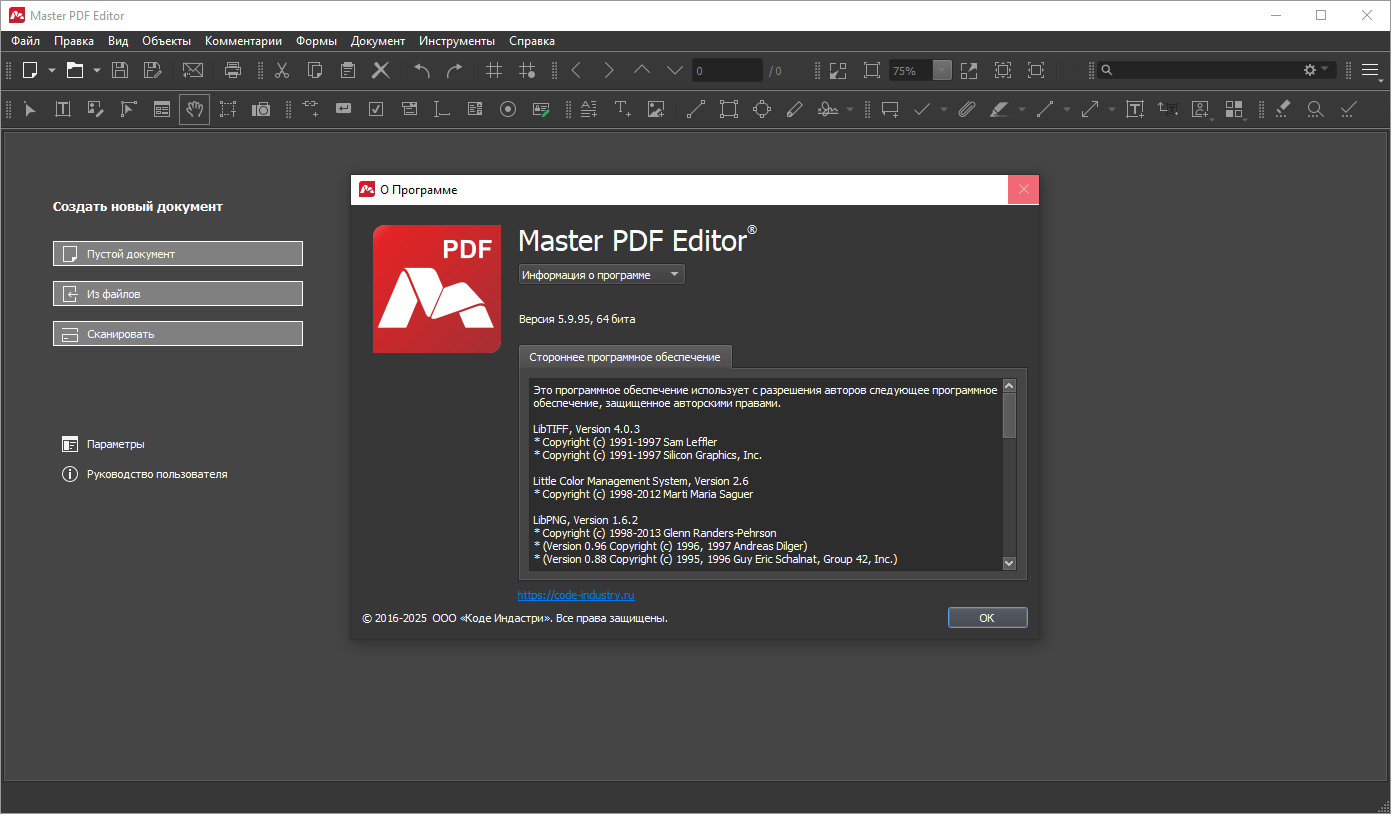Select the arrow pointer selection tool
Image resolution: width=1391 pixels, height=814 pixels.
(30, 109)
